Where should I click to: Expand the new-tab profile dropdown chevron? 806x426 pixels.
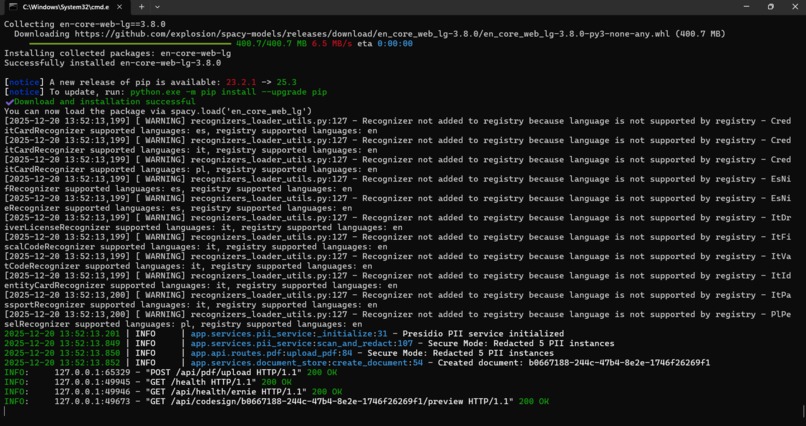coord(157,7)
